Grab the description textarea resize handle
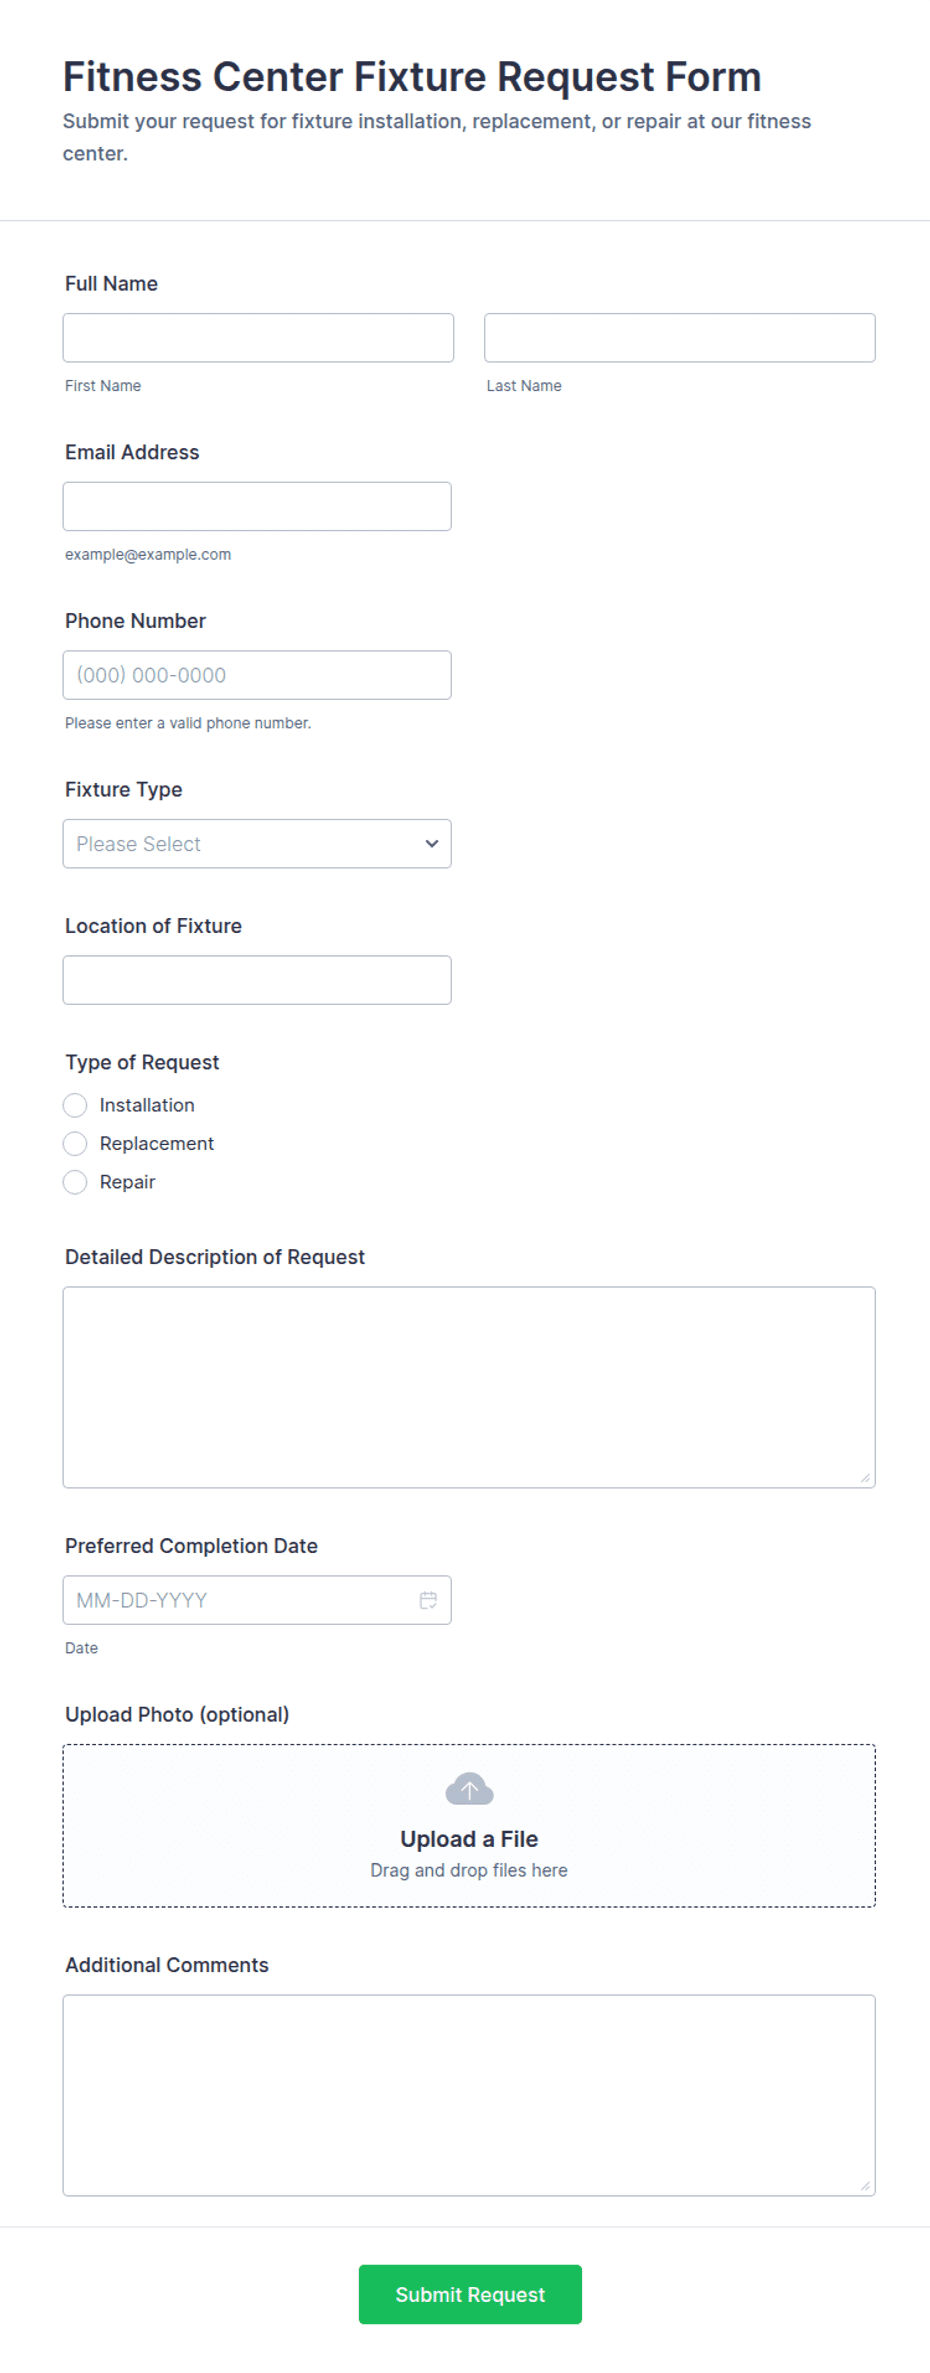This screenshot has height=2373, width=930. pyautogui.click(x=865, y=1478)
